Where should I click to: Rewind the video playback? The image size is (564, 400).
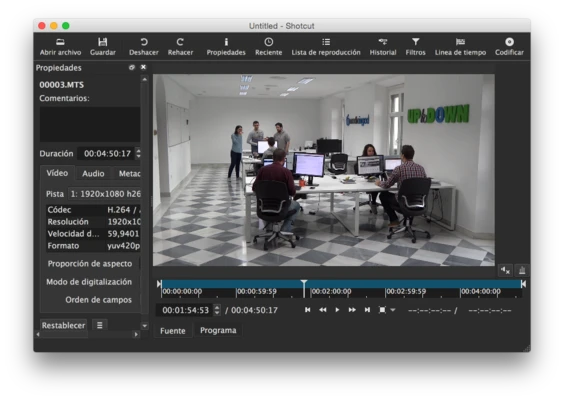point(323,310)
